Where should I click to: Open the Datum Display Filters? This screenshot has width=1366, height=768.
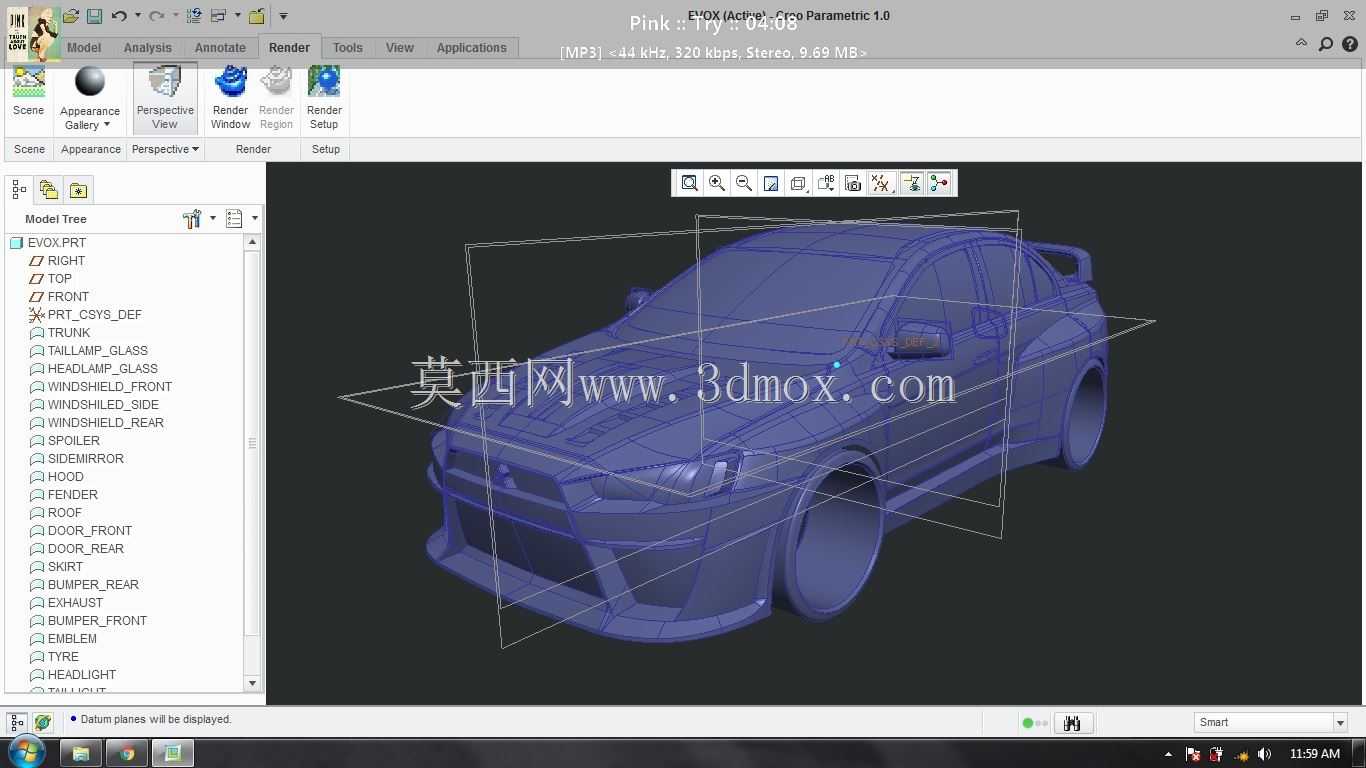coord(881,183)
